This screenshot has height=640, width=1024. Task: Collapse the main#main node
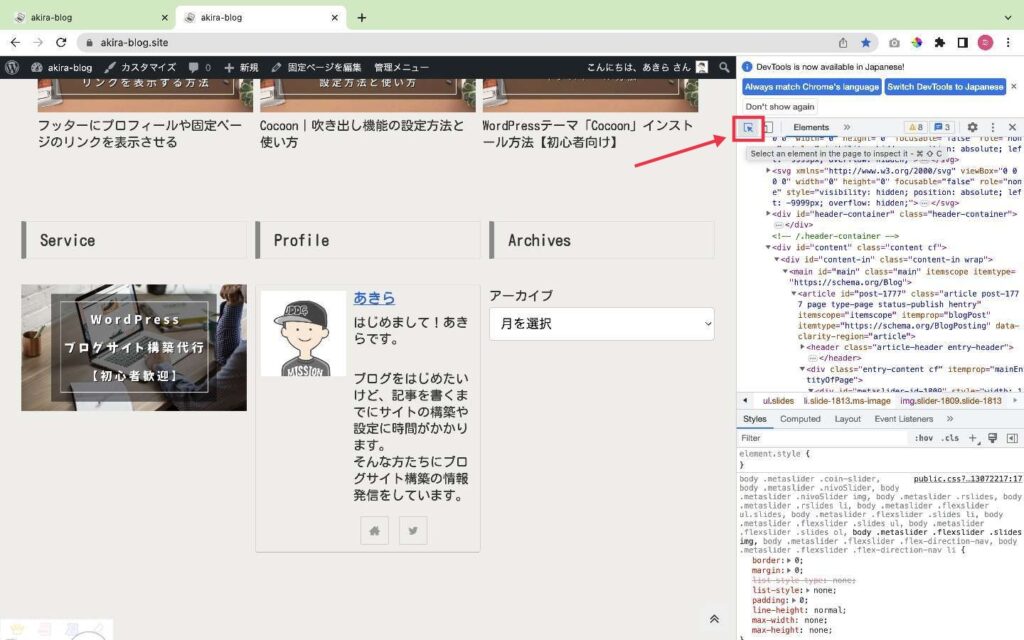click(785, 271)
